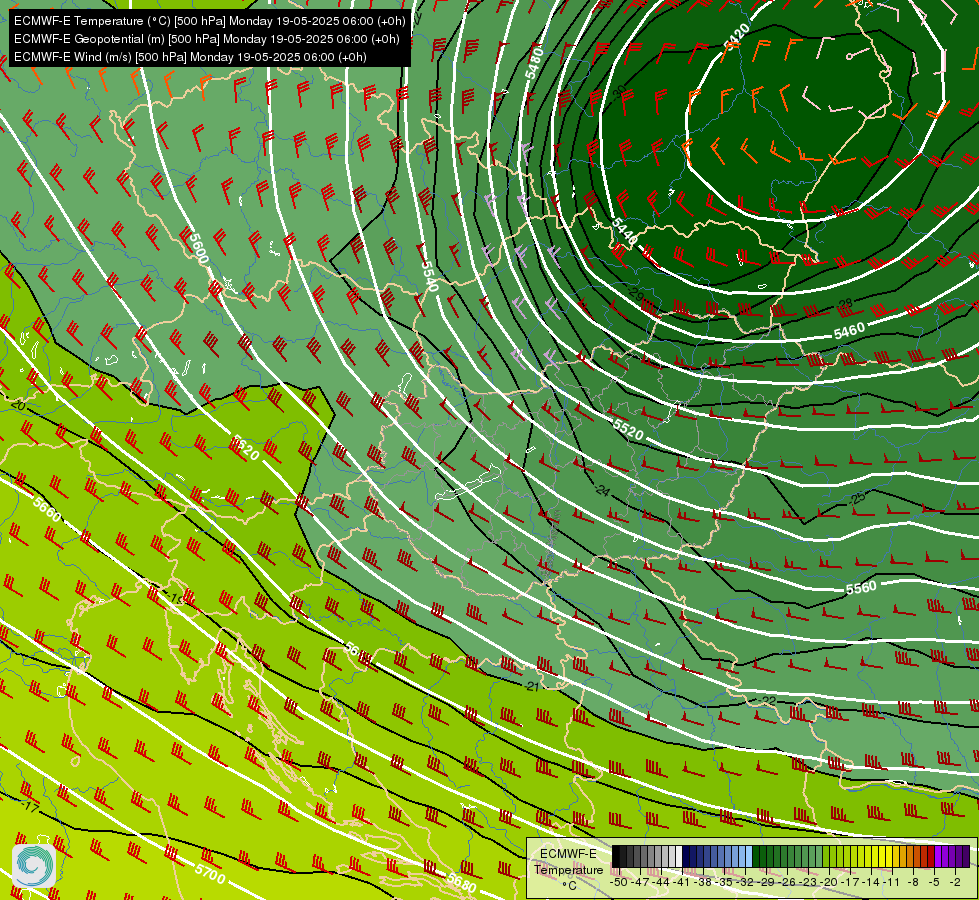The width and height of the screenshot is (979, 900).
Task: Click the -22 isotherm label on the map
Action: point(769,701)
